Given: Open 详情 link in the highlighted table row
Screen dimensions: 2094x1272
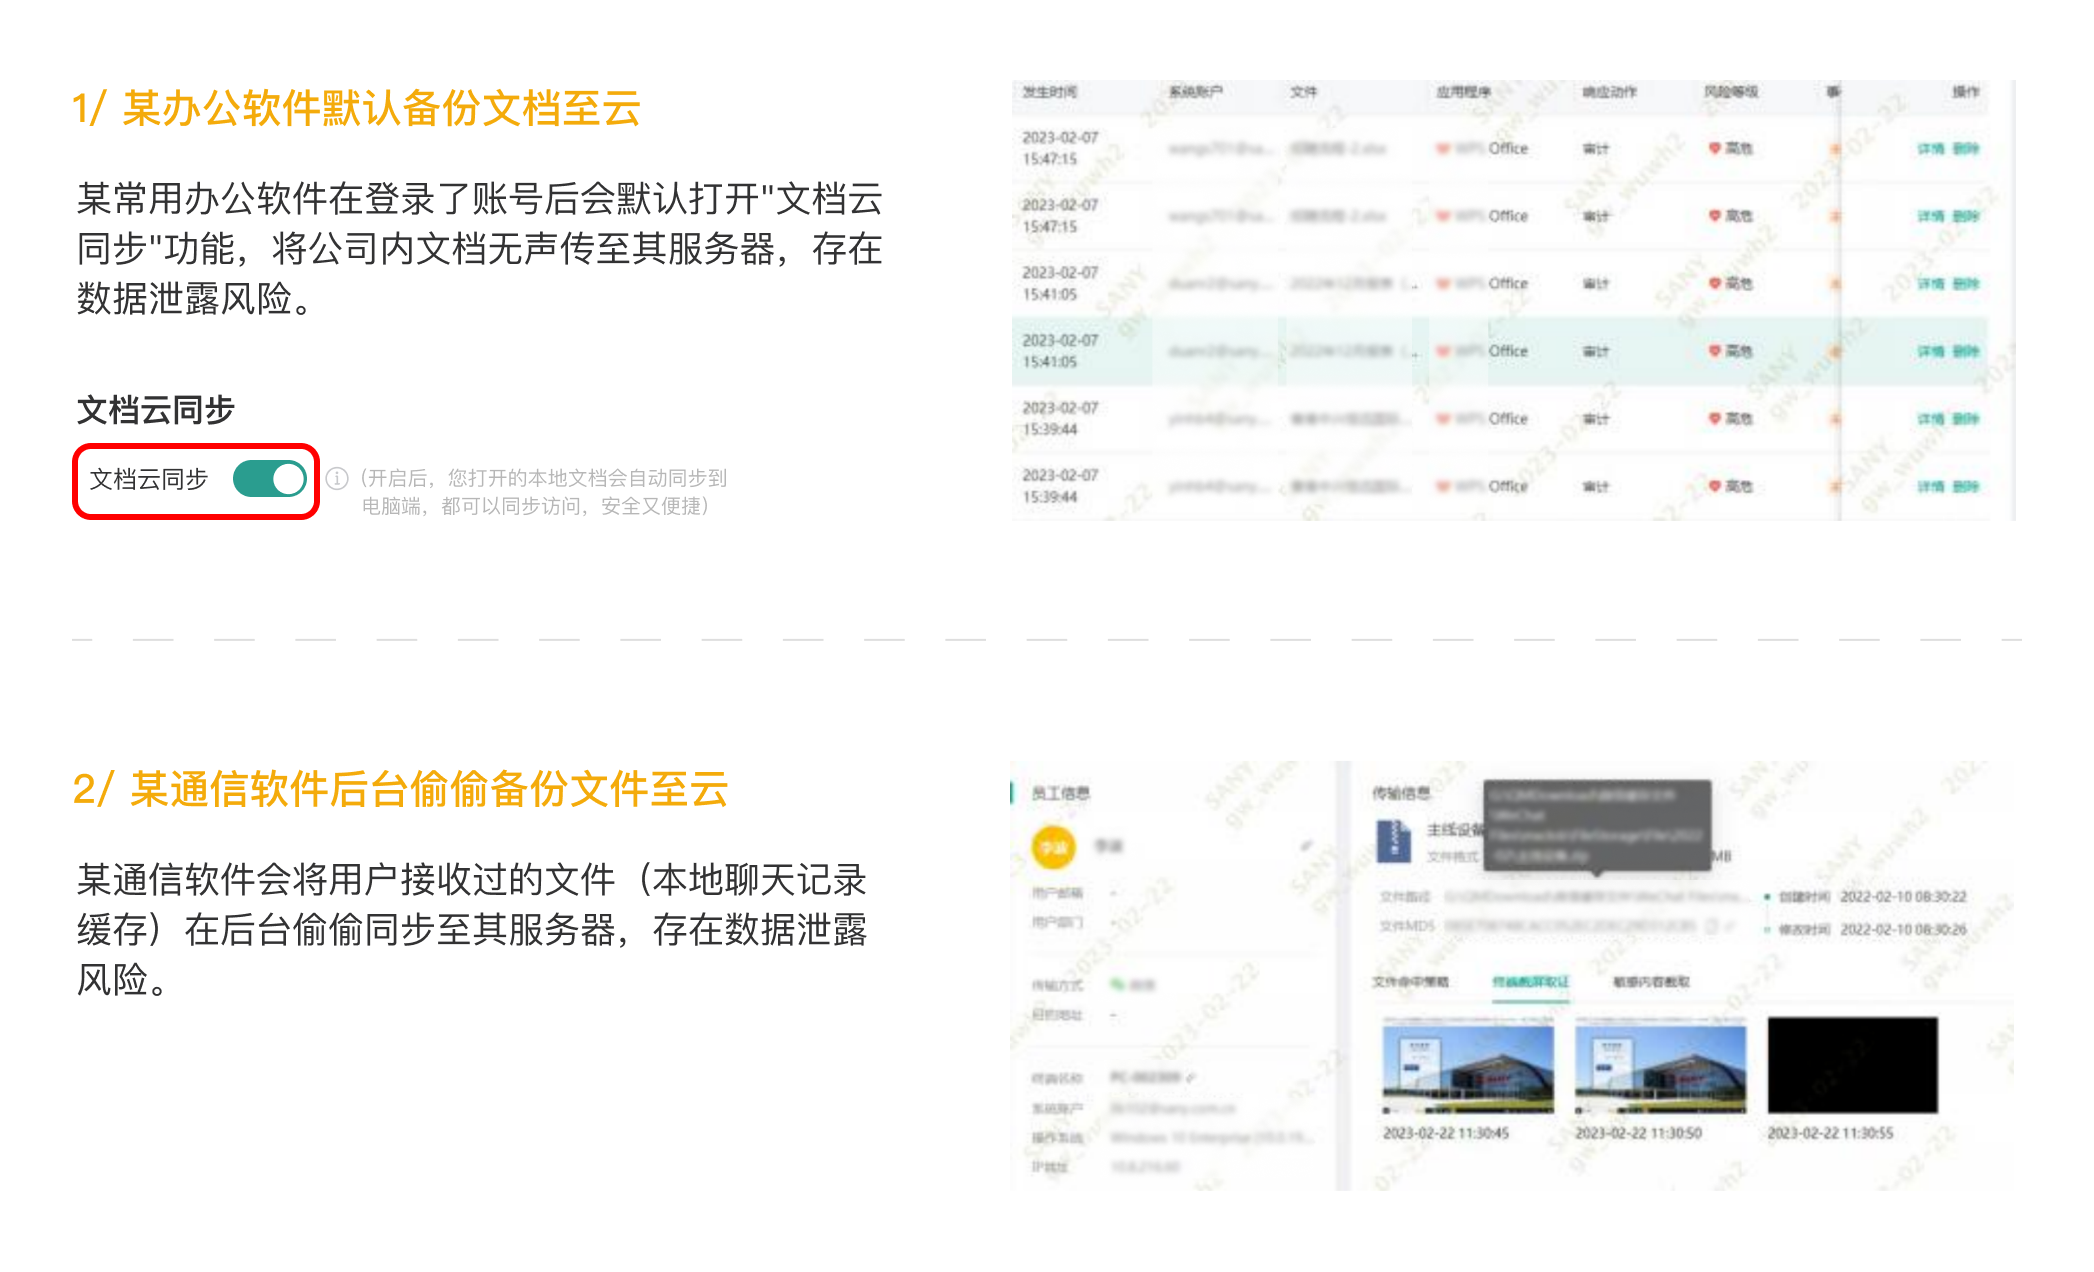Looking at the screenshot, I should [1930, 351].
